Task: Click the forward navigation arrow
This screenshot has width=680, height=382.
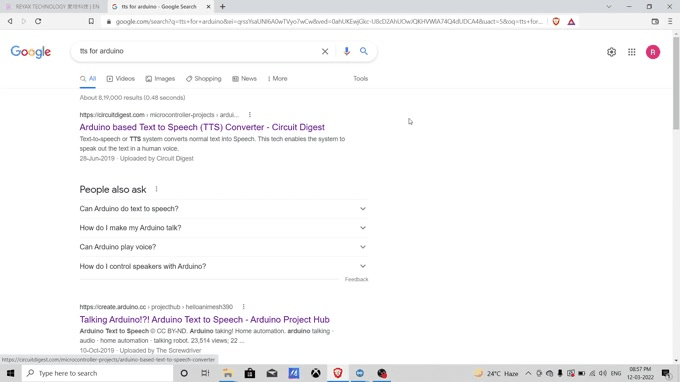Action: (23, 21)
